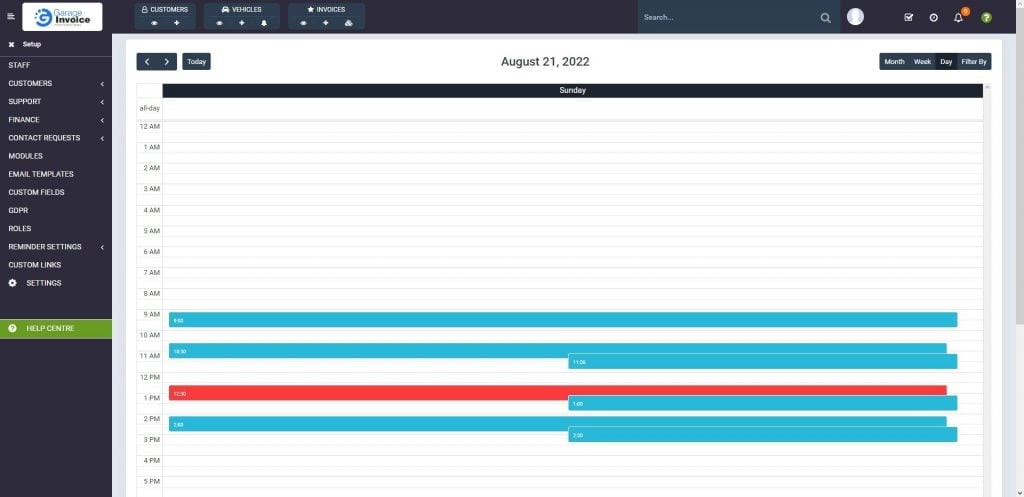Close the Setup menu with the X
The image size is (1024, 497).
coord(12,44)
